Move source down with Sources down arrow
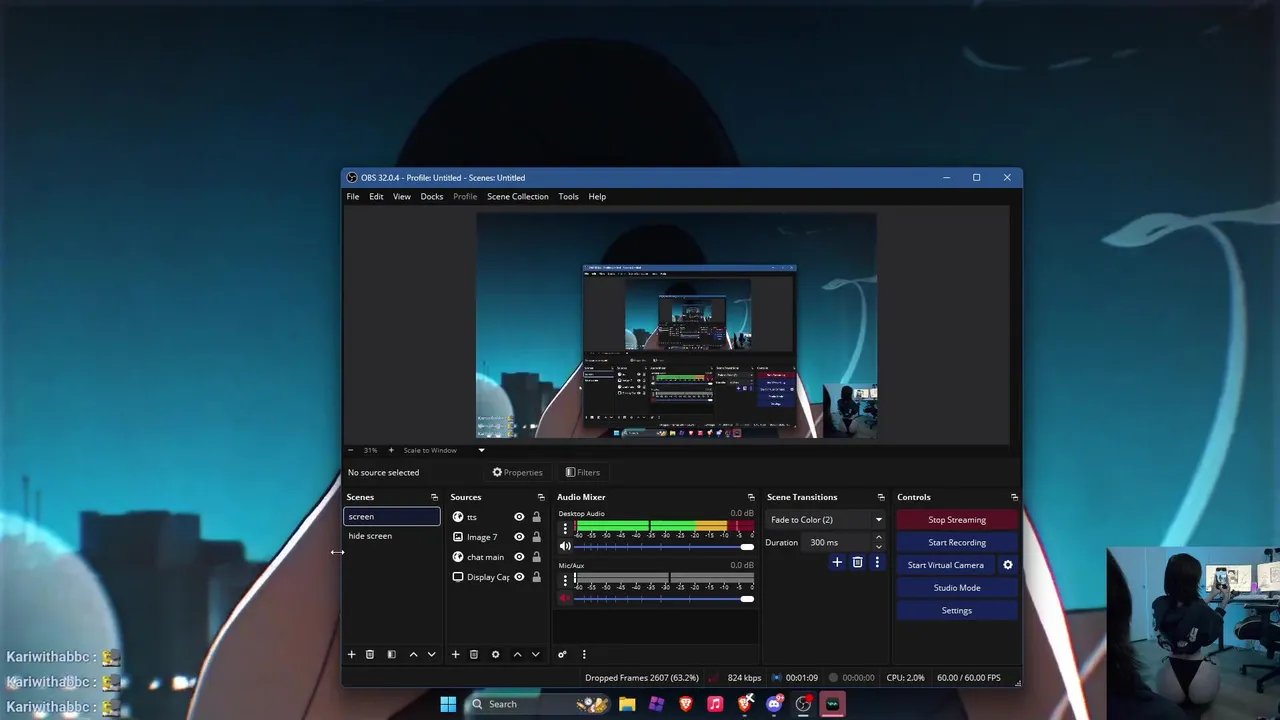The width and height of the screenshot is (1280, 720). pos(536,654)
